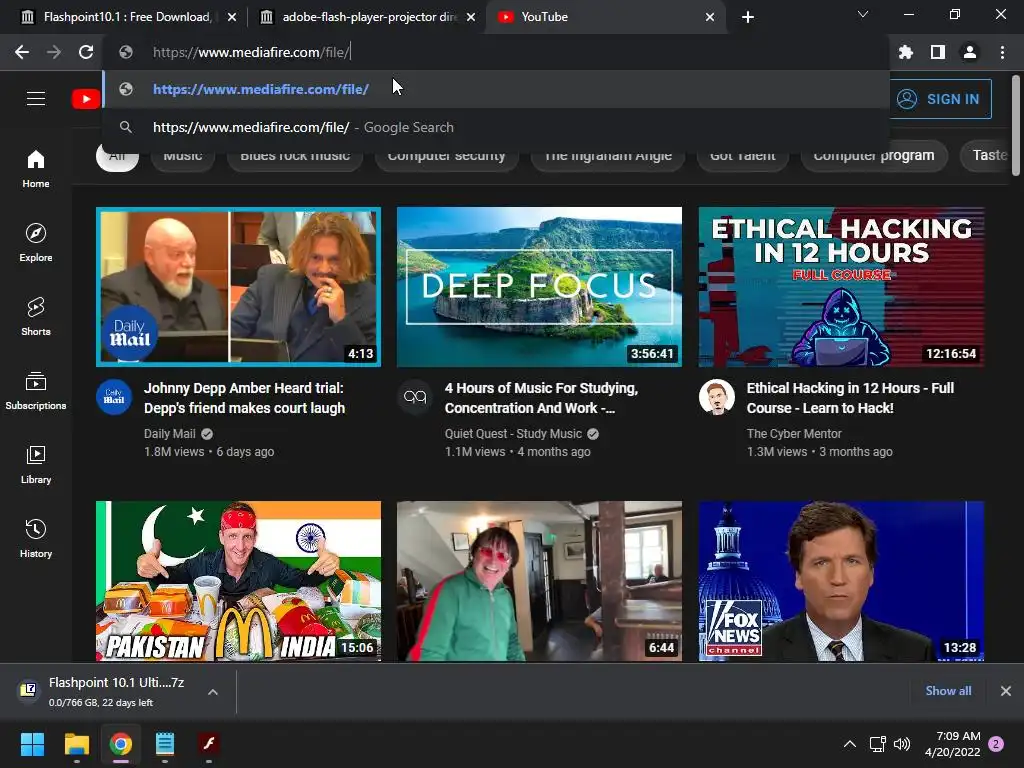The width and height of the screenshot is (1024, 768).
Task: Click Show all downloads
Action: [x=948, y=691]
